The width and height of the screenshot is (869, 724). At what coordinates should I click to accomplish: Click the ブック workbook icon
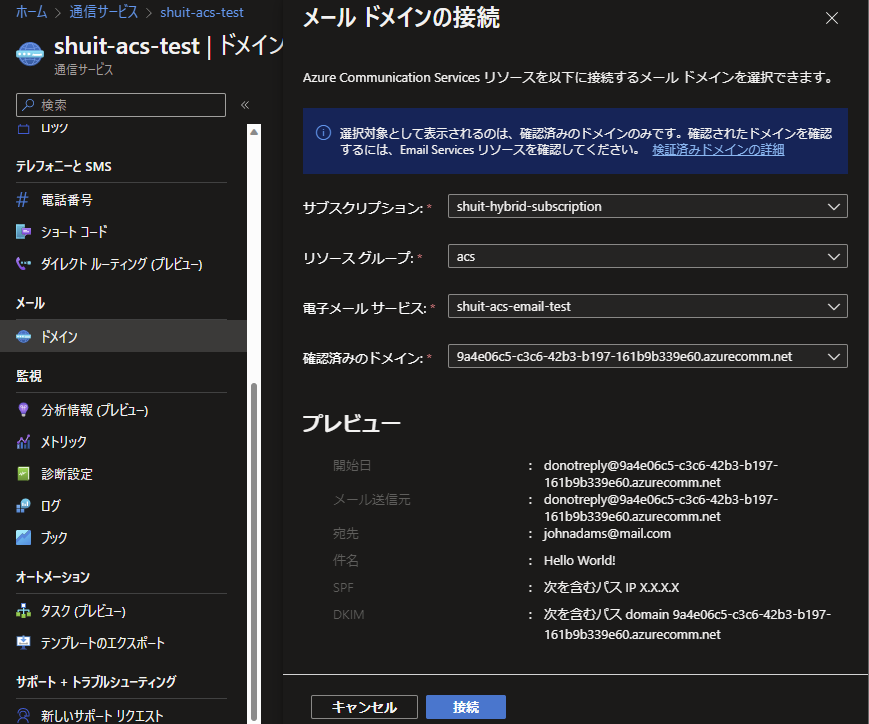(23, 537)
